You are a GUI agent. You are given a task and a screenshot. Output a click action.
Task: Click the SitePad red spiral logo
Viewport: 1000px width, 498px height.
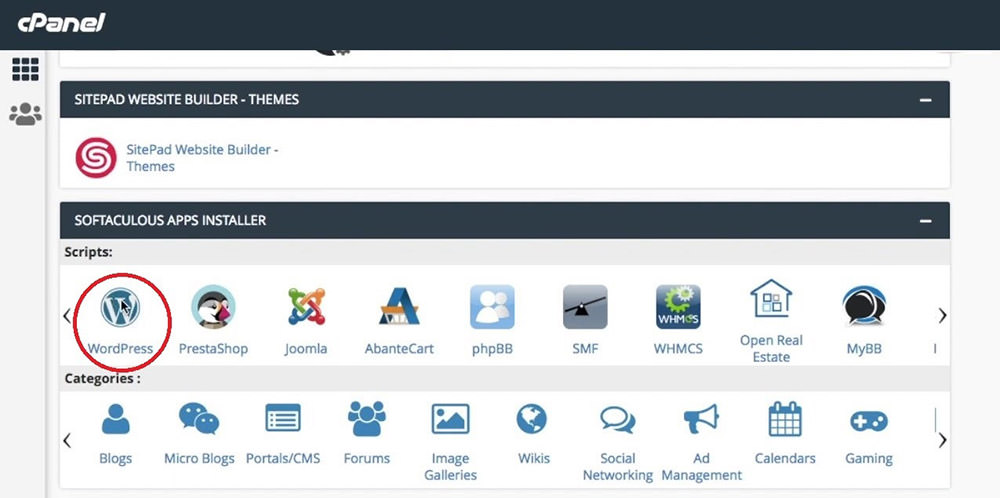(x=96, y=157)
